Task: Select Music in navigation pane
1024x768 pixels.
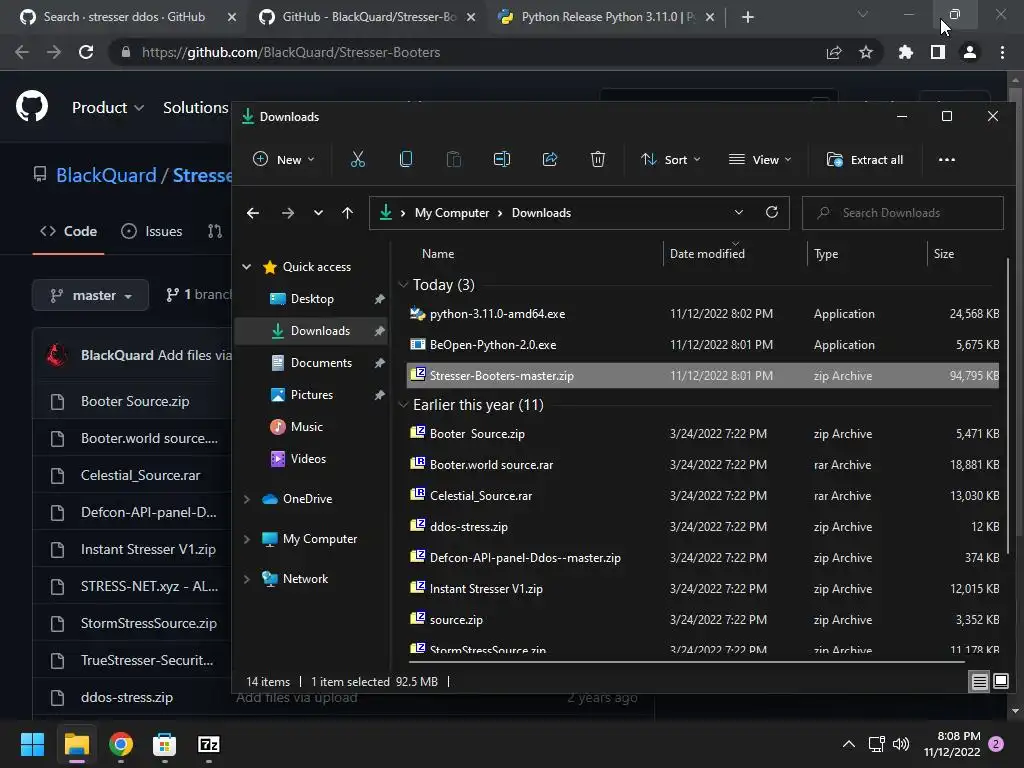Action: [x=306, y=426]
